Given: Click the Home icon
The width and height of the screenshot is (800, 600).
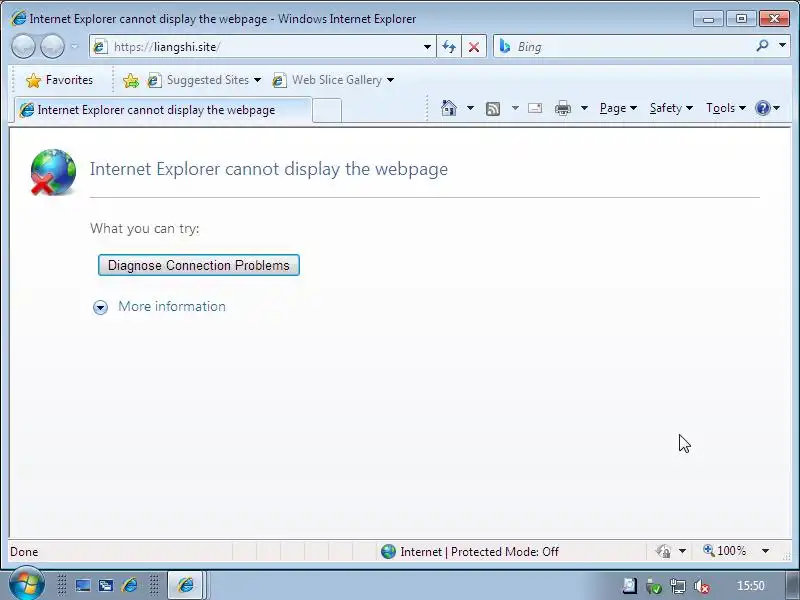Looking at the screenshot, I should coord(449,108).
